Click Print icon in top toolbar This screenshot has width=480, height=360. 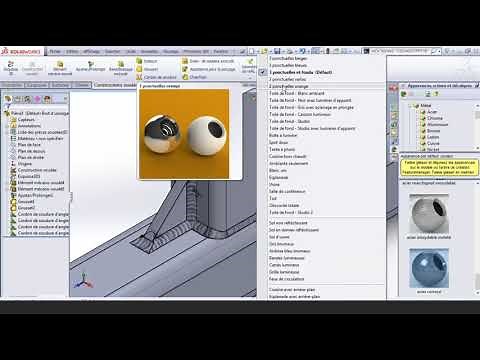coord(289,51)
